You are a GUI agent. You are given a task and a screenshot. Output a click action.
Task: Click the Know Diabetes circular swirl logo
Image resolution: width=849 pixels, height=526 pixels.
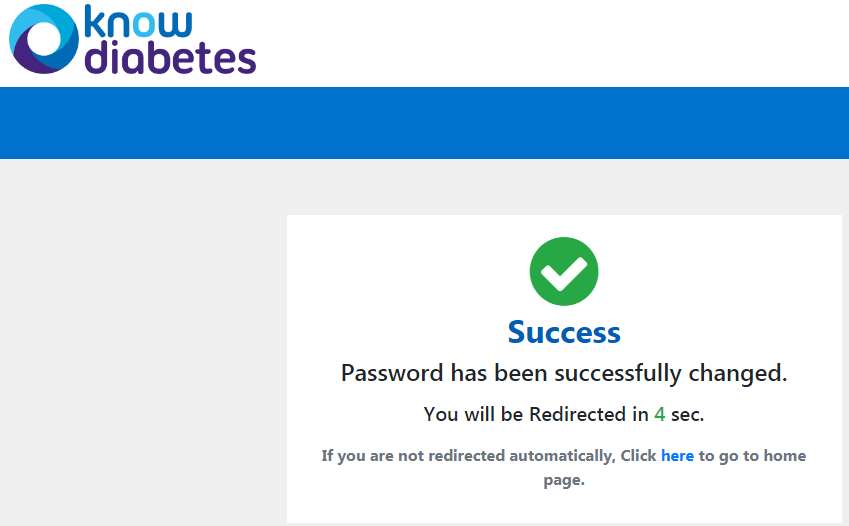[x=44, y=38]
